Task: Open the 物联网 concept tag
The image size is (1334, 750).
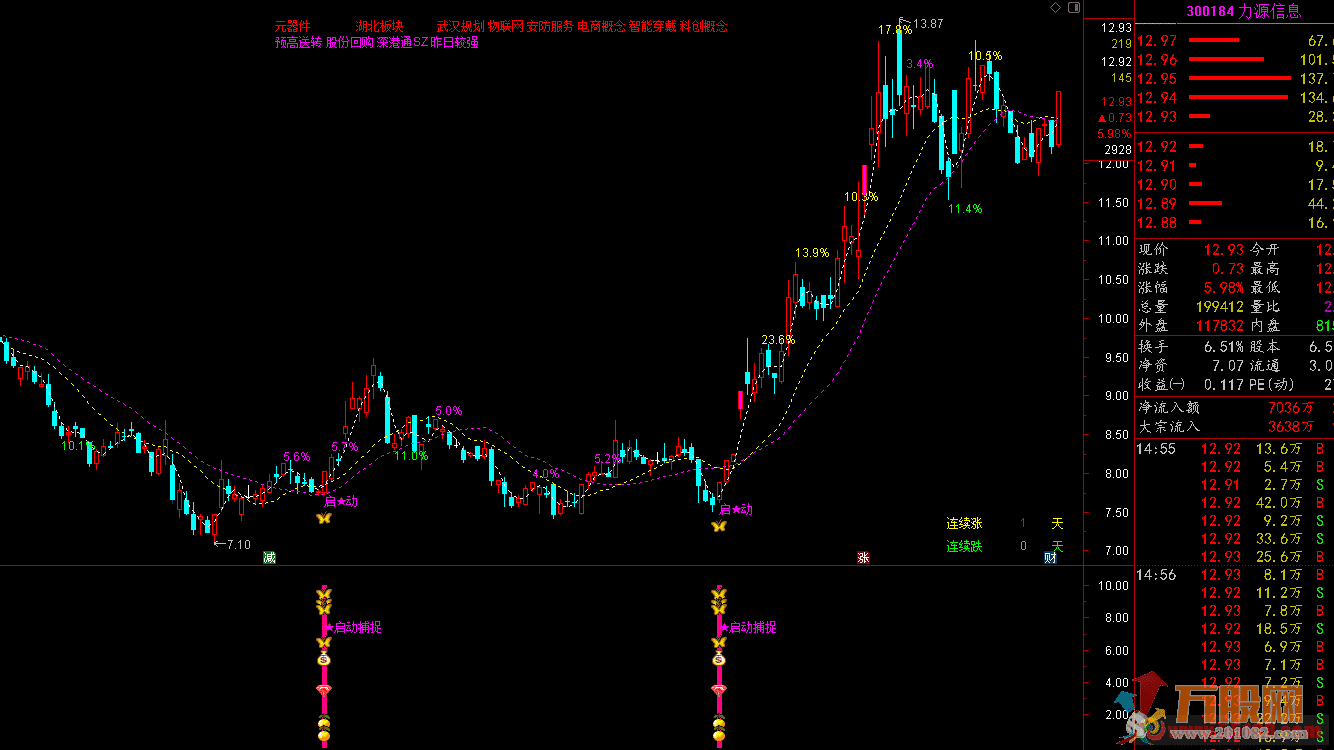Action: (506, 27)
